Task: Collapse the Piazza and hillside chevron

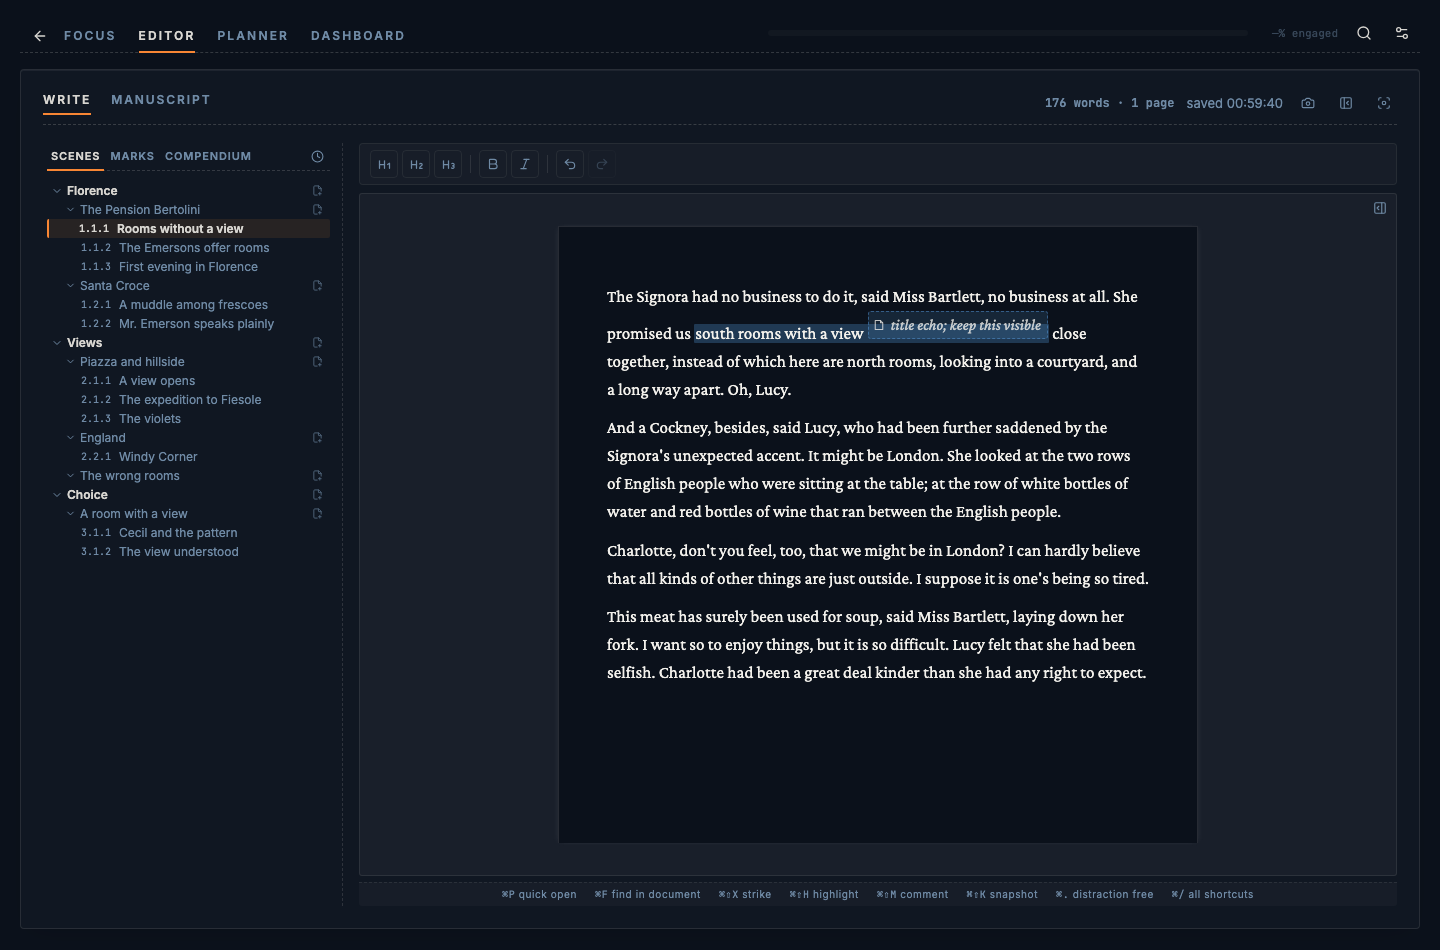Action: click(70, 362)
